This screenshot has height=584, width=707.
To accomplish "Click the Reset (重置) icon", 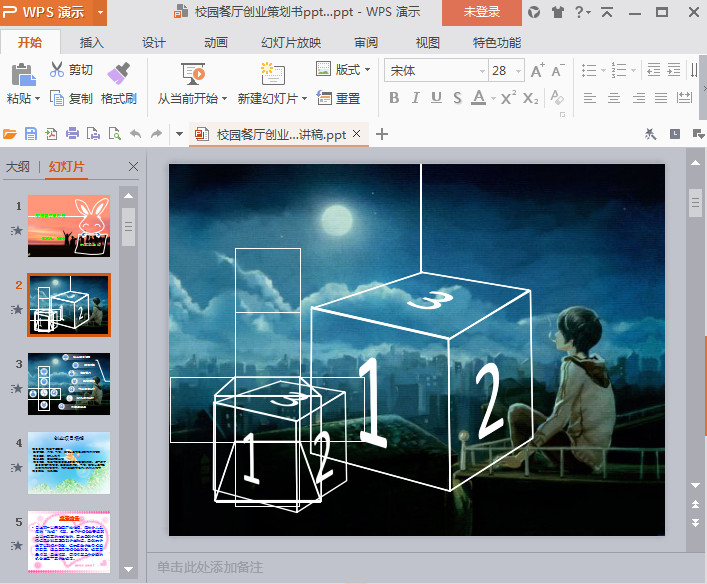I will coord(324,97).
